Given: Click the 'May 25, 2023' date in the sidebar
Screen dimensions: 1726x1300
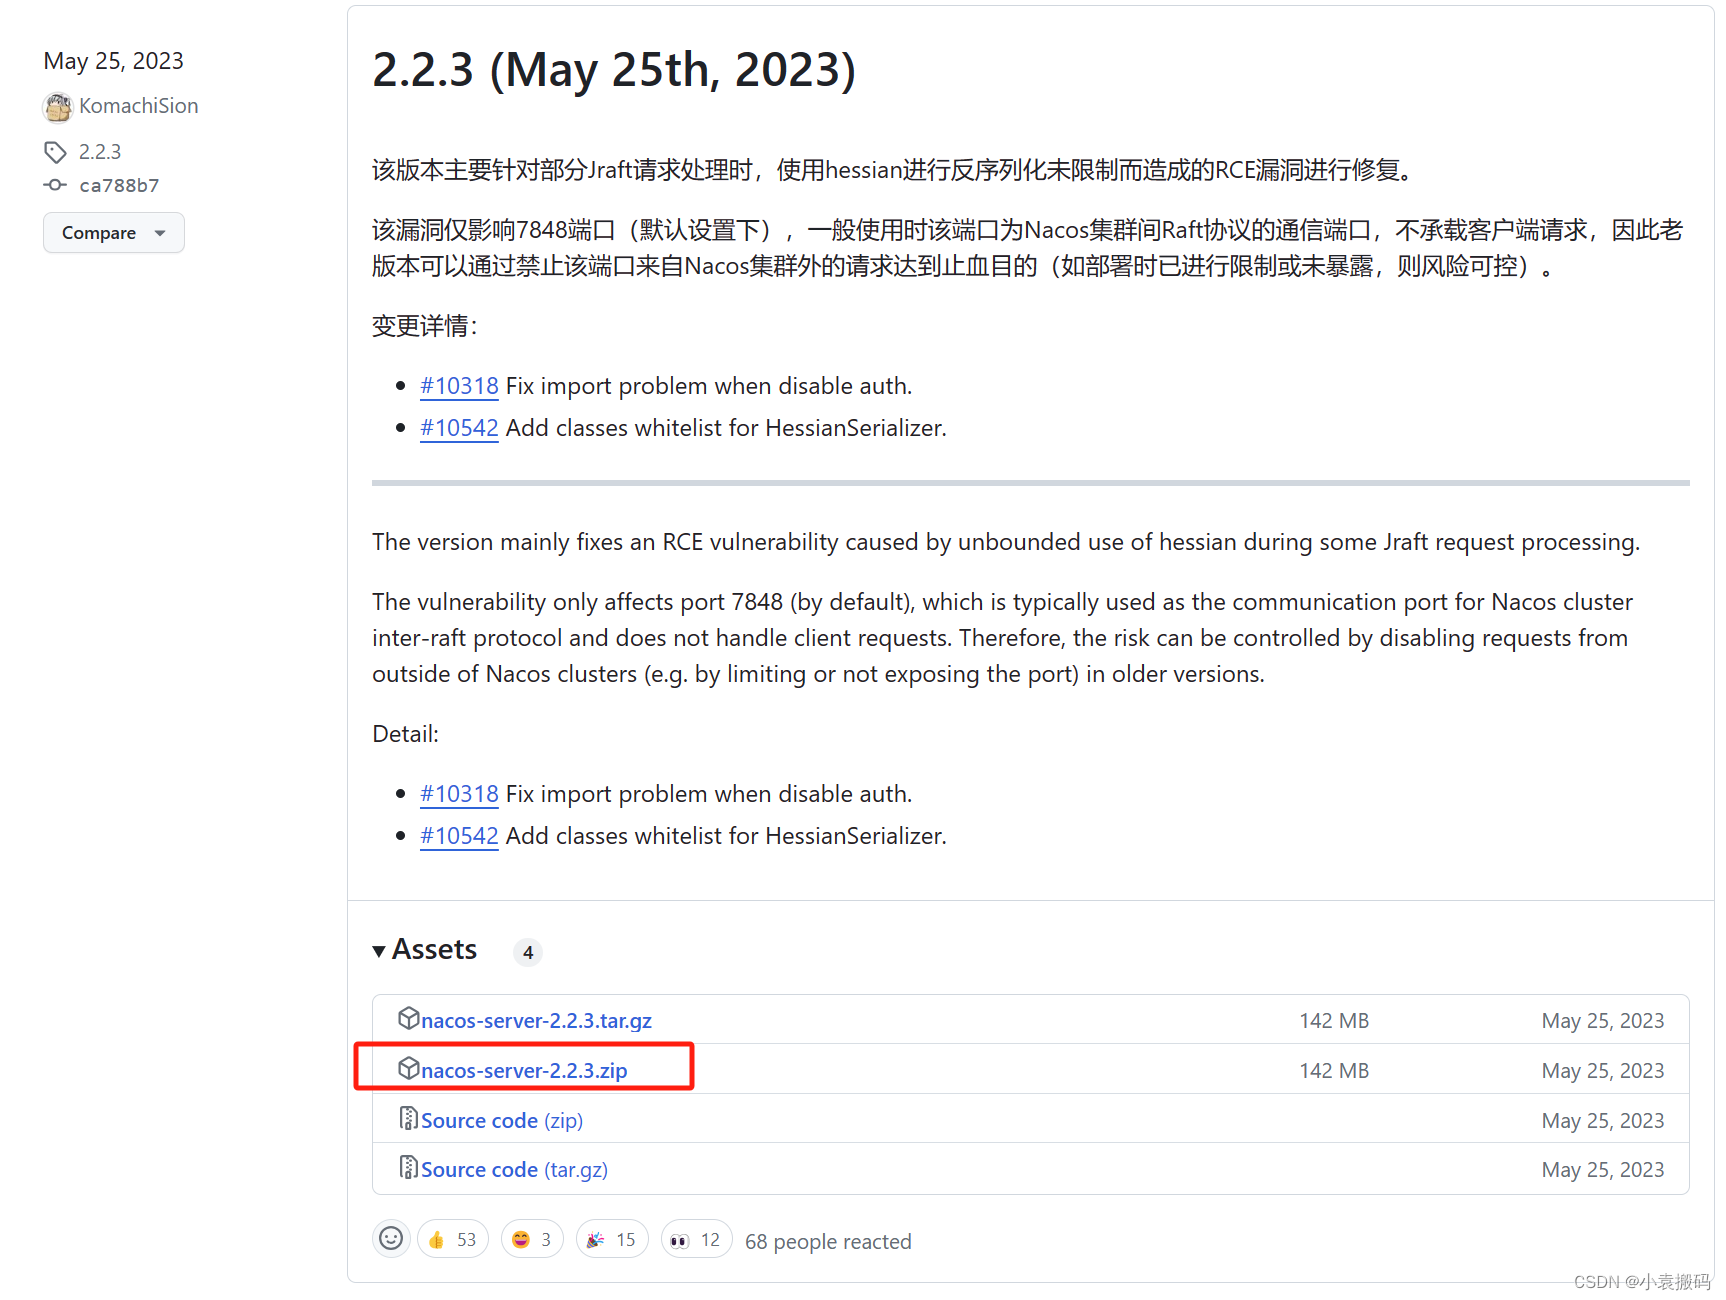Looking at the screenshot, I should pyautogui.click(x=113, y=61).
